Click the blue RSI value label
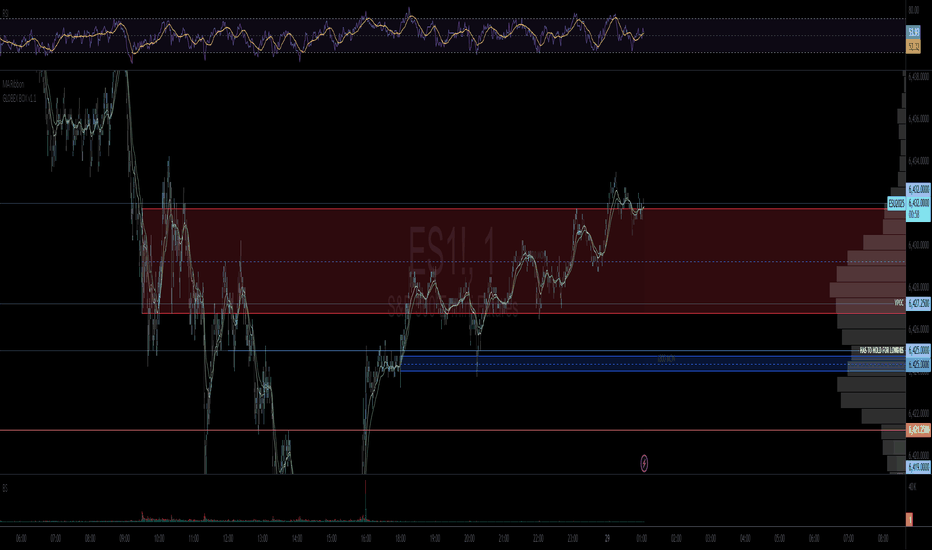 click(x=914, y=32)
